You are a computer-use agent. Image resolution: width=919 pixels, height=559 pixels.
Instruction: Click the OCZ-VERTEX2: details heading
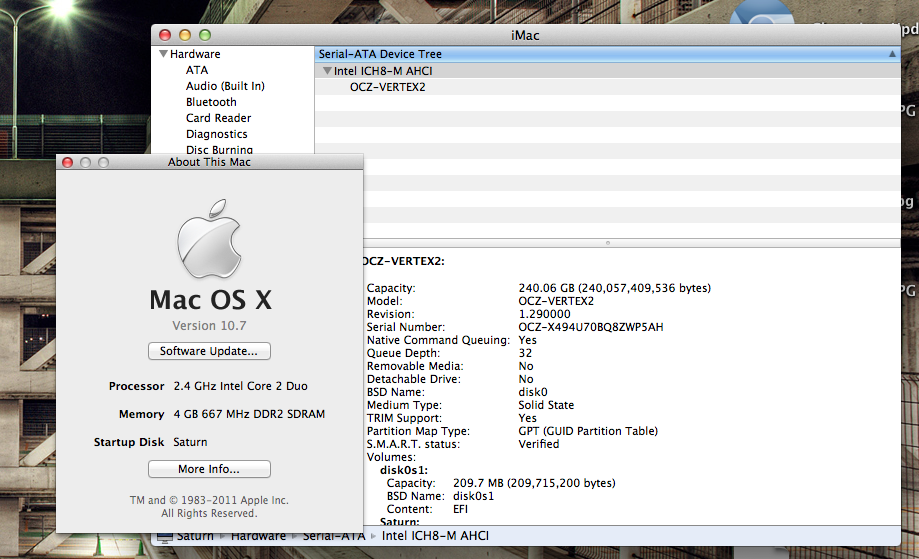[404, 261]
